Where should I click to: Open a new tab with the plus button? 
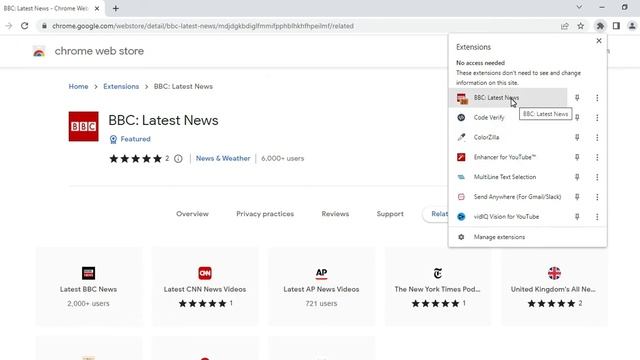116,8
